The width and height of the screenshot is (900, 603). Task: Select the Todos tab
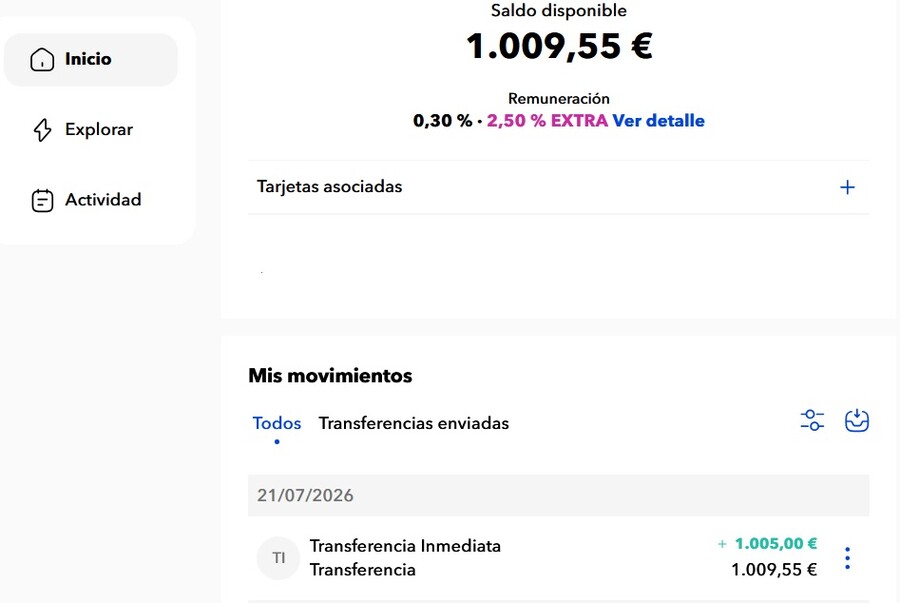pos(277,423)
